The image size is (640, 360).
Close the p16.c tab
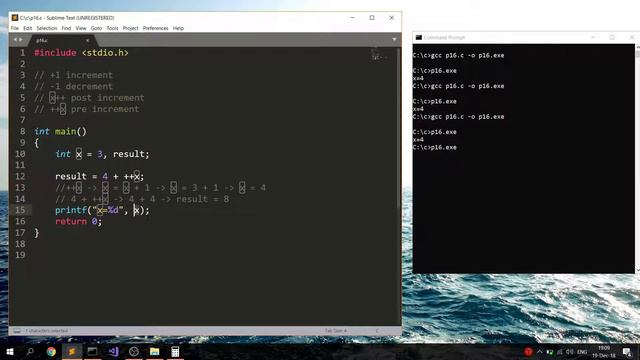[87, 40]
